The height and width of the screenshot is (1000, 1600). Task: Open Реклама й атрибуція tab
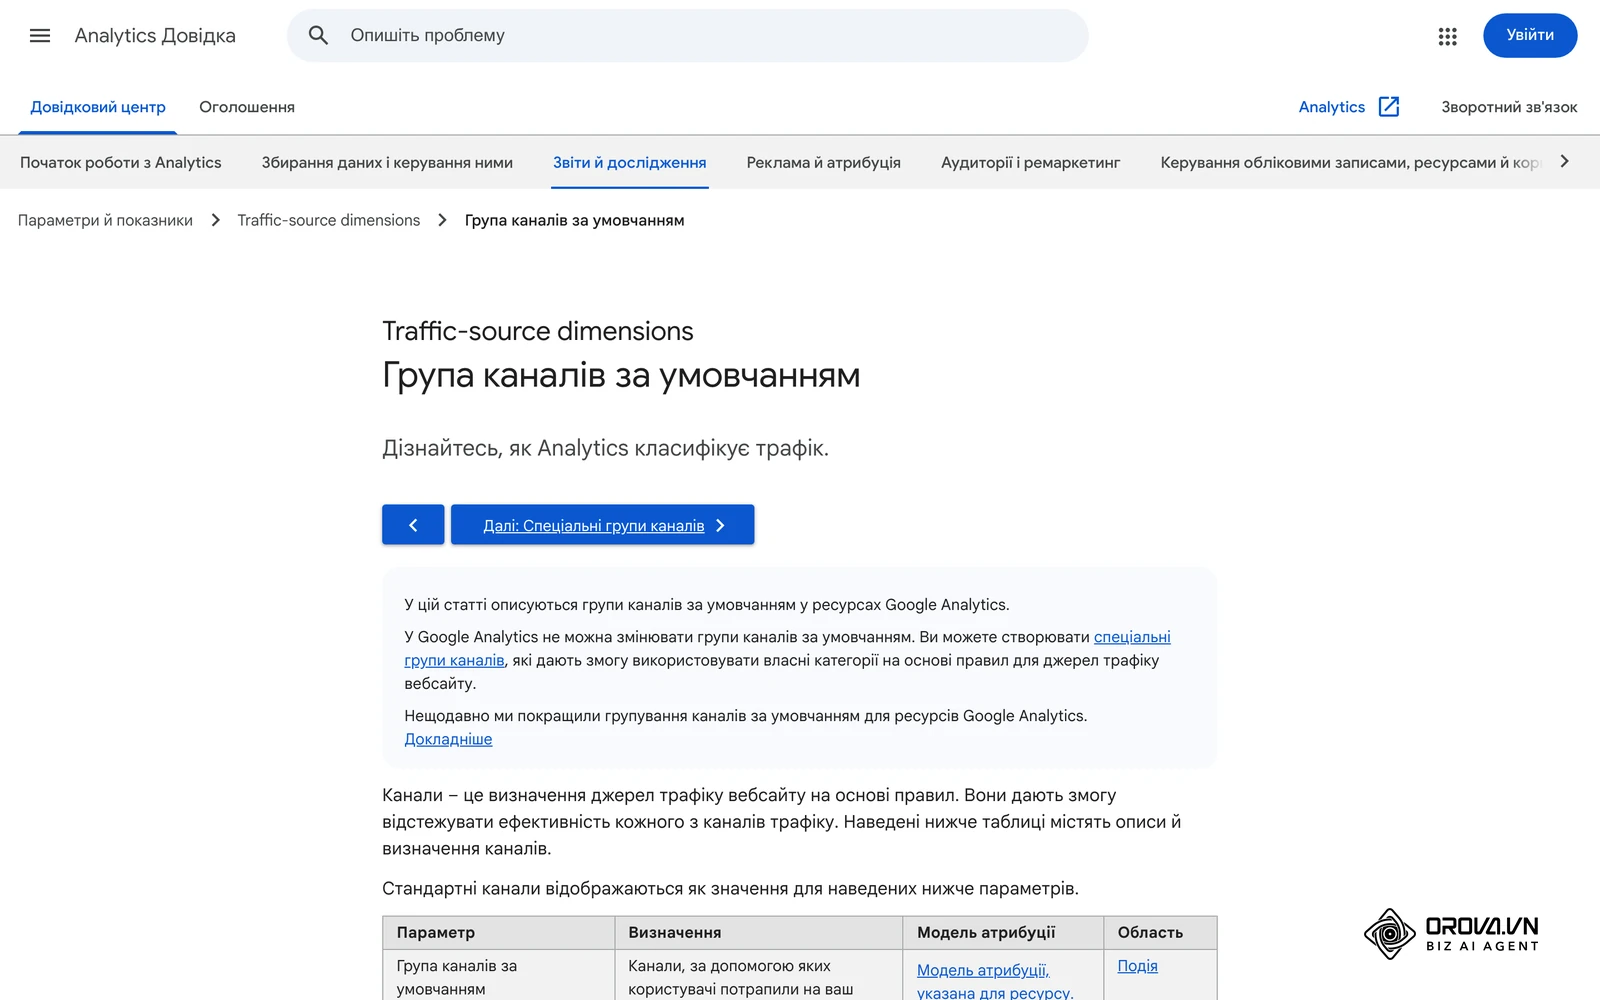tap(824, 163)
